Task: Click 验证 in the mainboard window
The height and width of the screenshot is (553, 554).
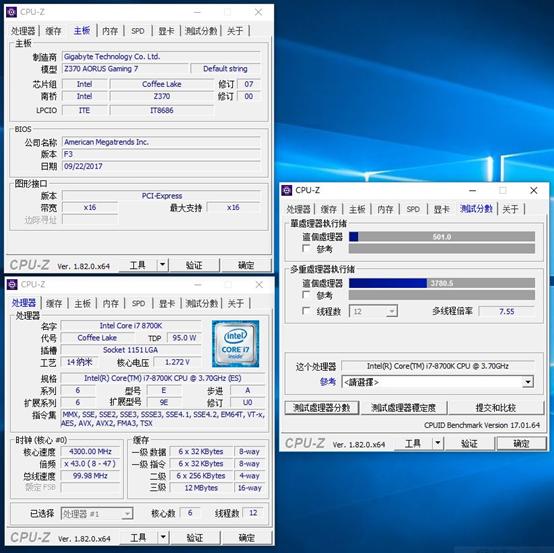Action: tap(194, 265)
